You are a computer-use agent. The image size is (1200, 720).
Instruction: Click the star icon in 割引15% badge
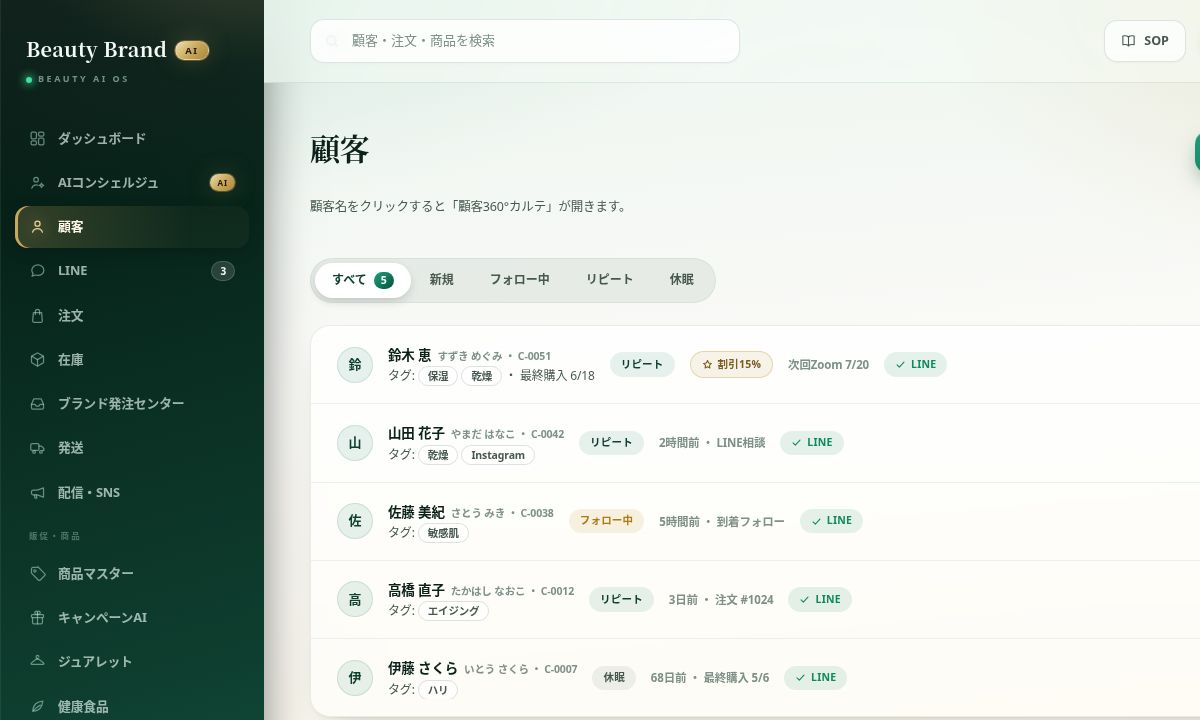pyautogui.click(x=707, y=364)
